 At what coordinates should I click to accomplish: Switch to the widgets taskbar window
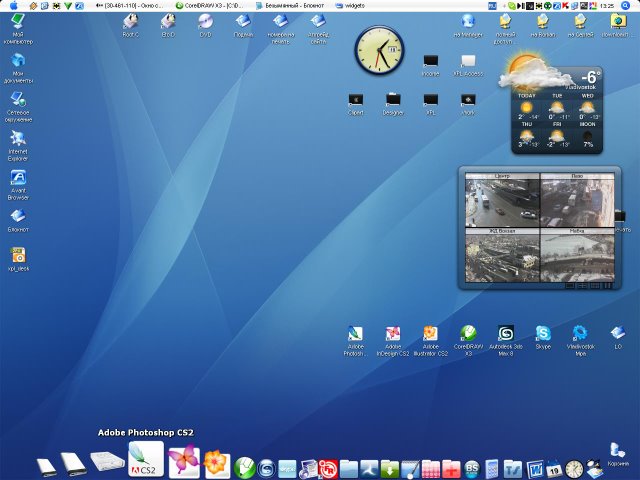point(349,6)
